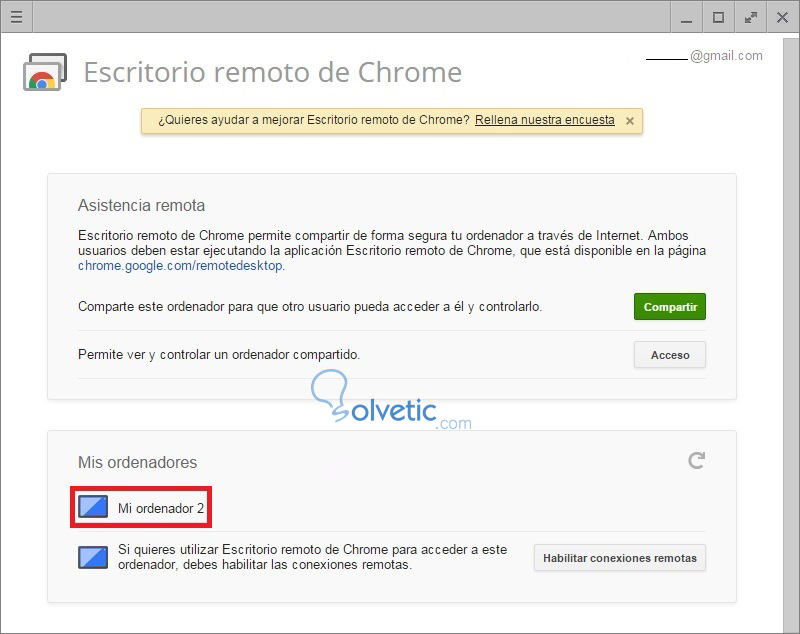Click the 'Mis ordenadores' heading
The image size is (800, 634).
pos(137,463)
